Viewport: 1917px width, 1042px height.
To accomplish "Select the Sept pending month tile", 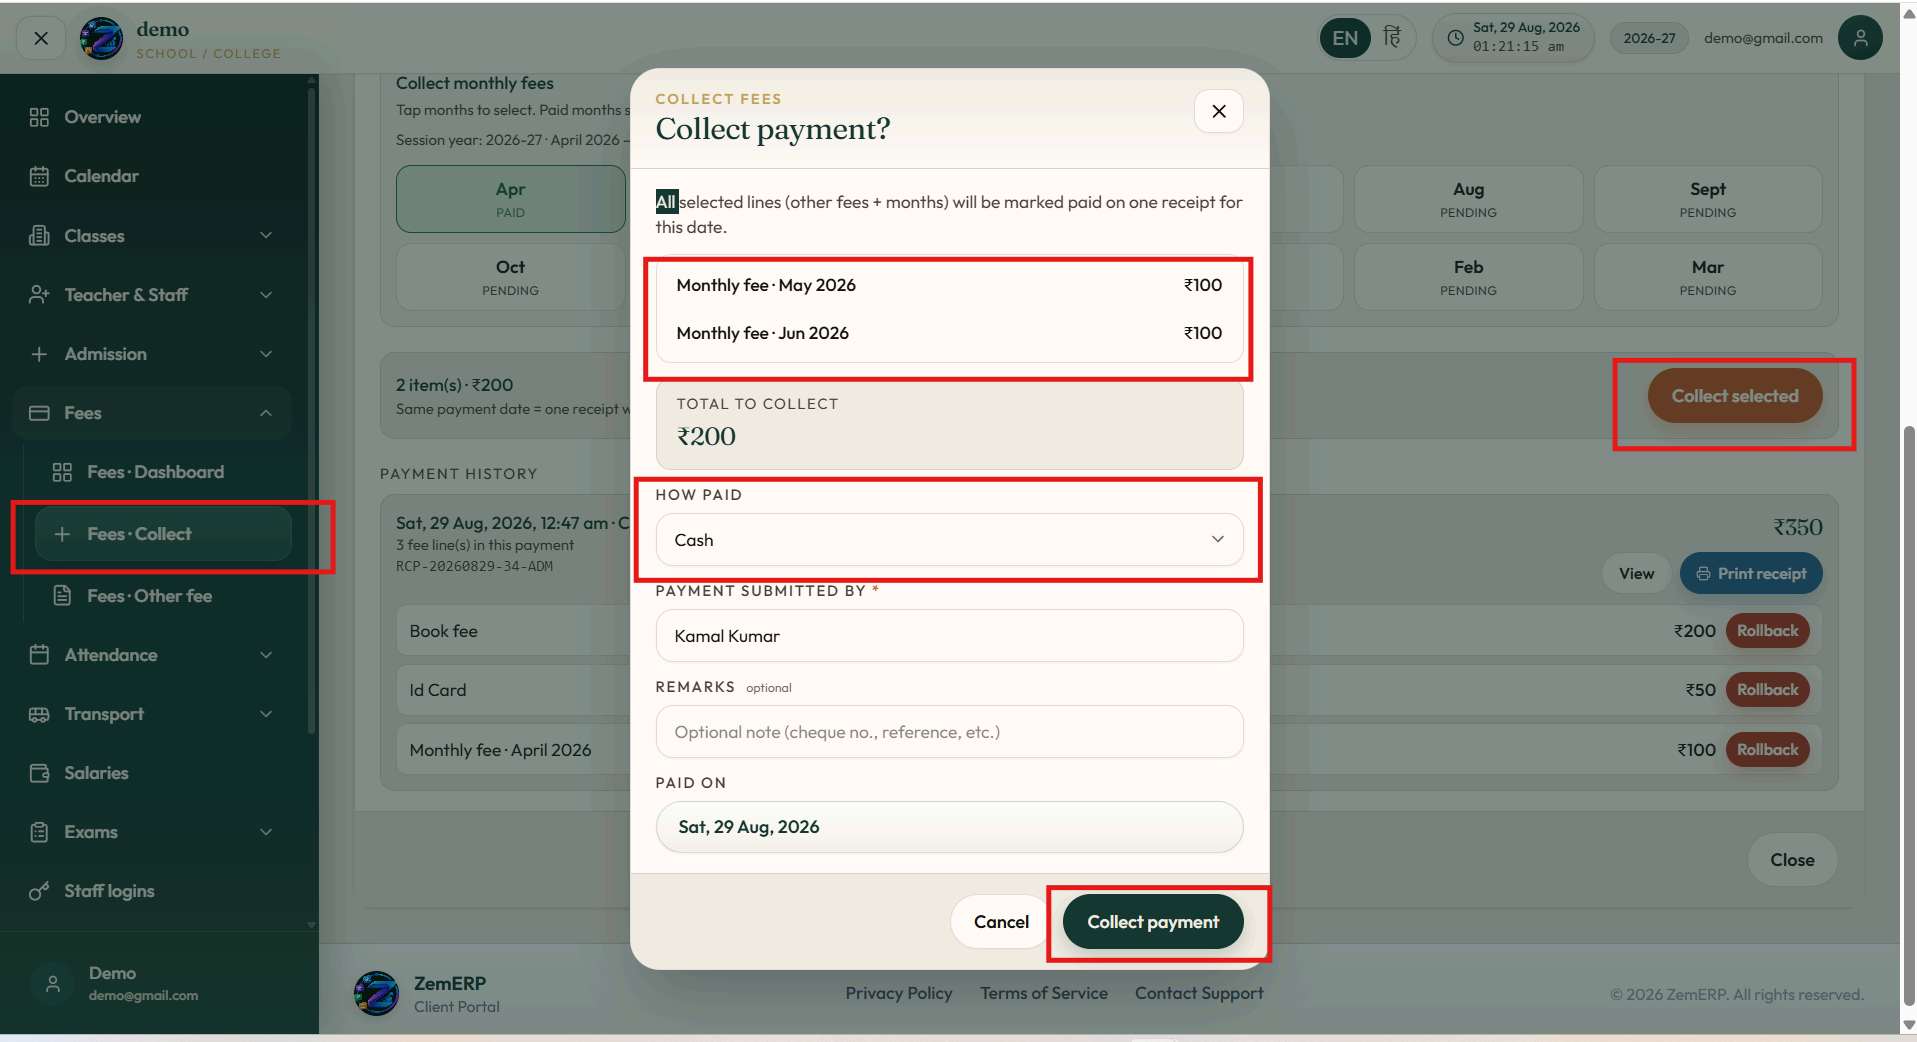I will (x=1707, y=199).
